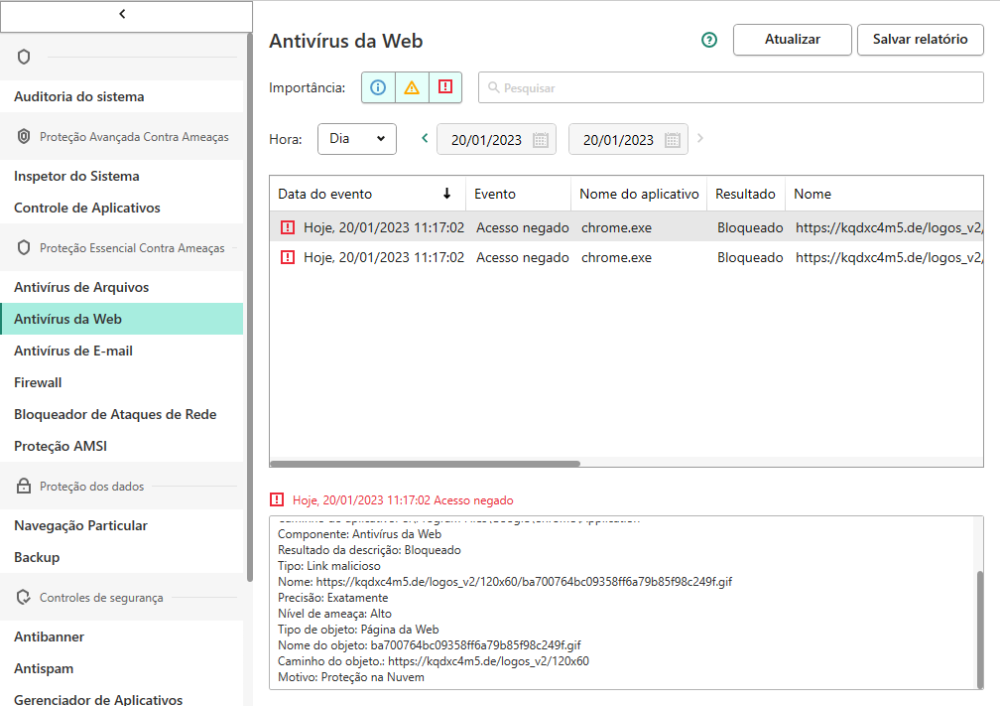Click the start date field 20/01/2023
This screenshot has width=1000, height=706.
[496, 139]
